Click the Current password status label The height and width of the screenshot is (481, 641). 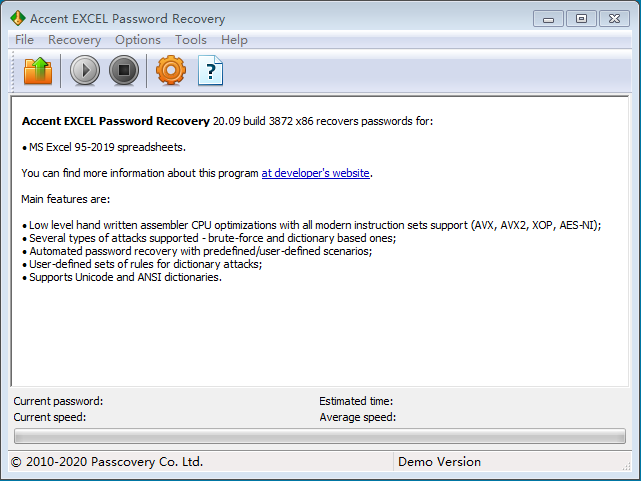coord(58,401)
